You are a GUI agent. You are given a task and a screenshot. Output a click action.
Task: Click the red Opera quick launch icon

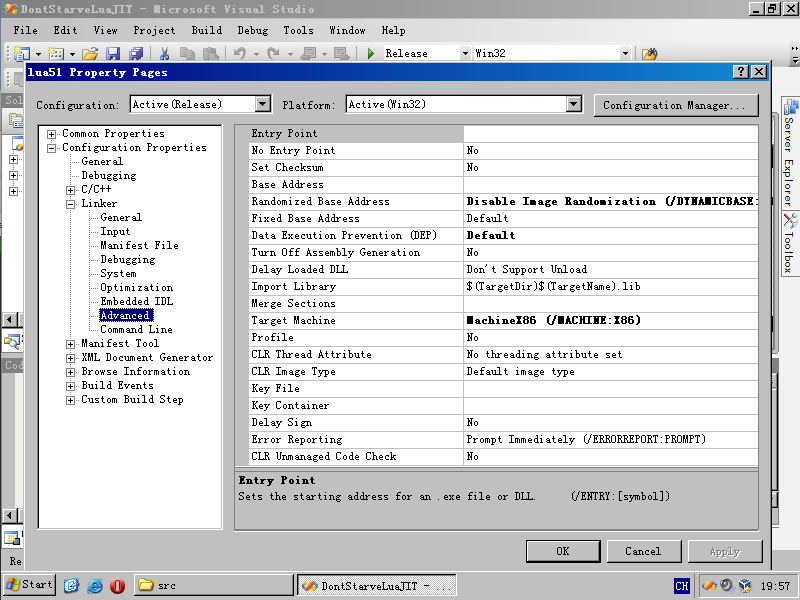(x=117, y=585)
